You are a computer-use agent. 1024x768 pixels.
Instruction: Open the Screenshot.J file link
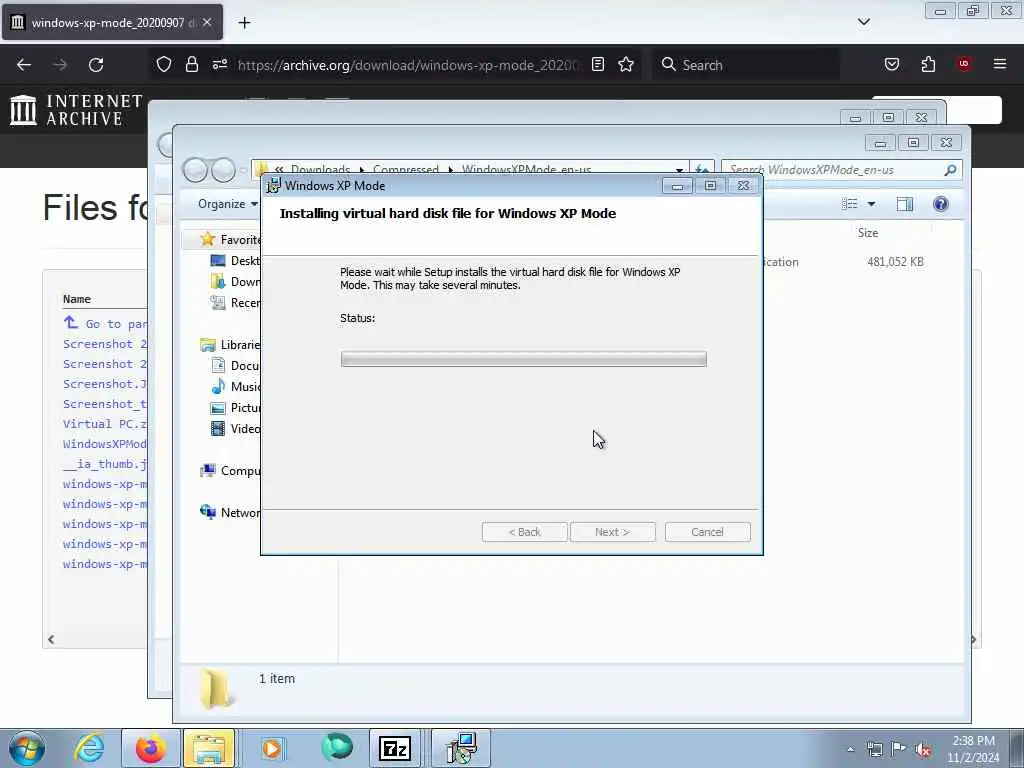pos(104,384)
